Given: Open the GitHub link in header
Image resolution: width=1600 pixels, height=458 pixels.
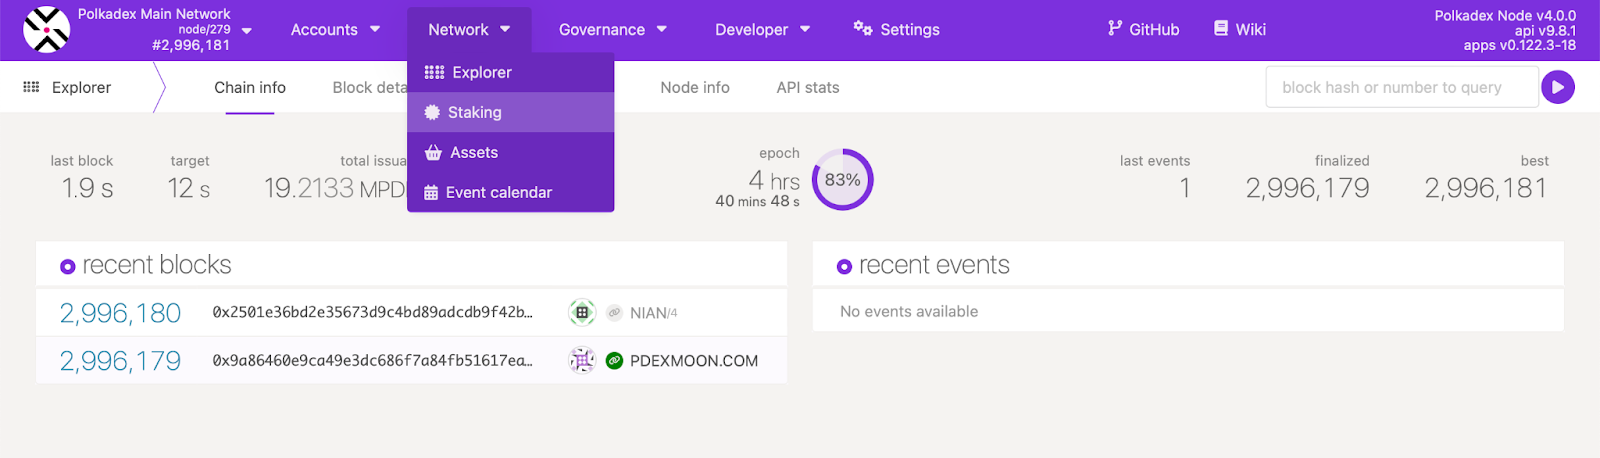Looking at the screenshot, I should (x=1143, y=30).
